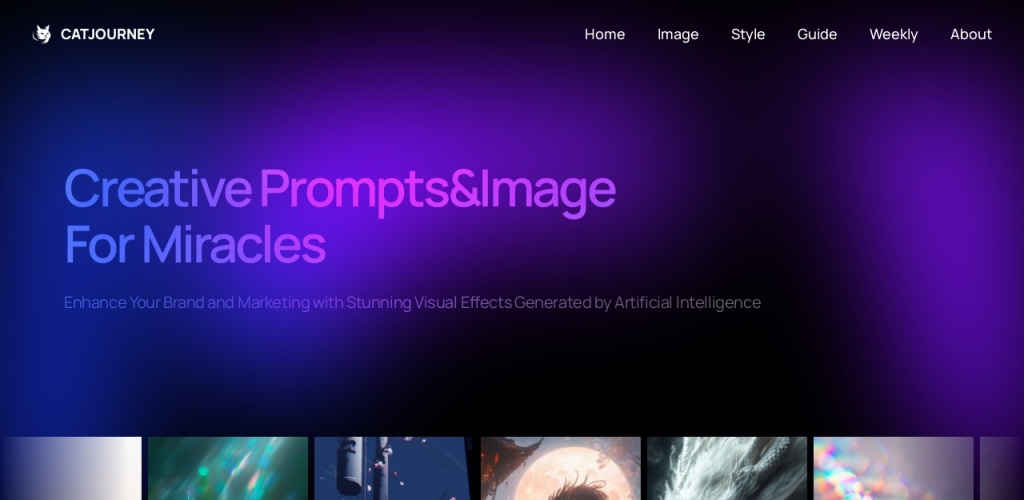
Task: Select the partially visible rightmost thumbnail
Action: pos(1002,469)
